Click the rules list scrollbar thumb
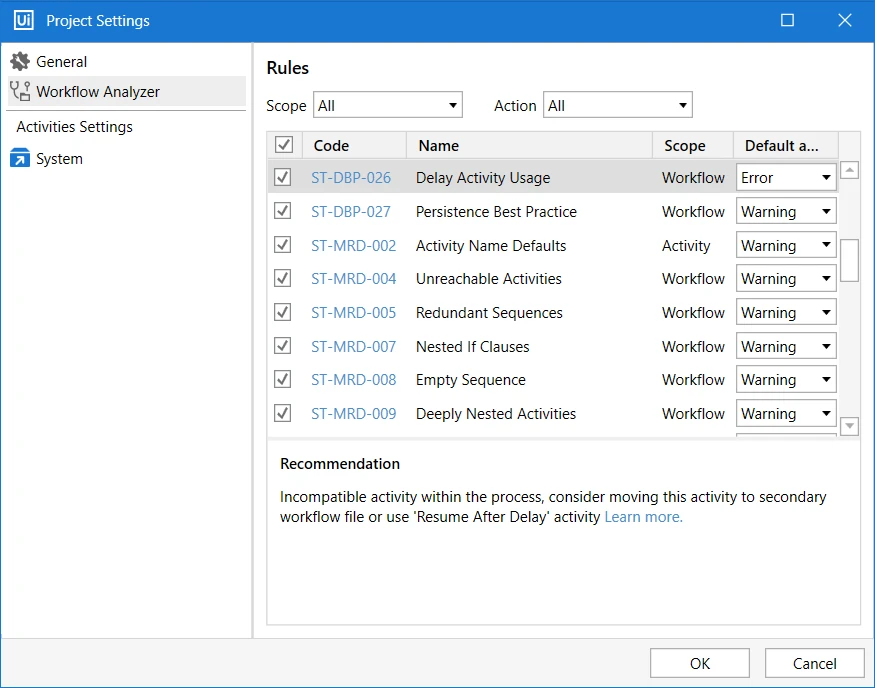The width and height of the screenshot is (875, 688). (849, 261)
